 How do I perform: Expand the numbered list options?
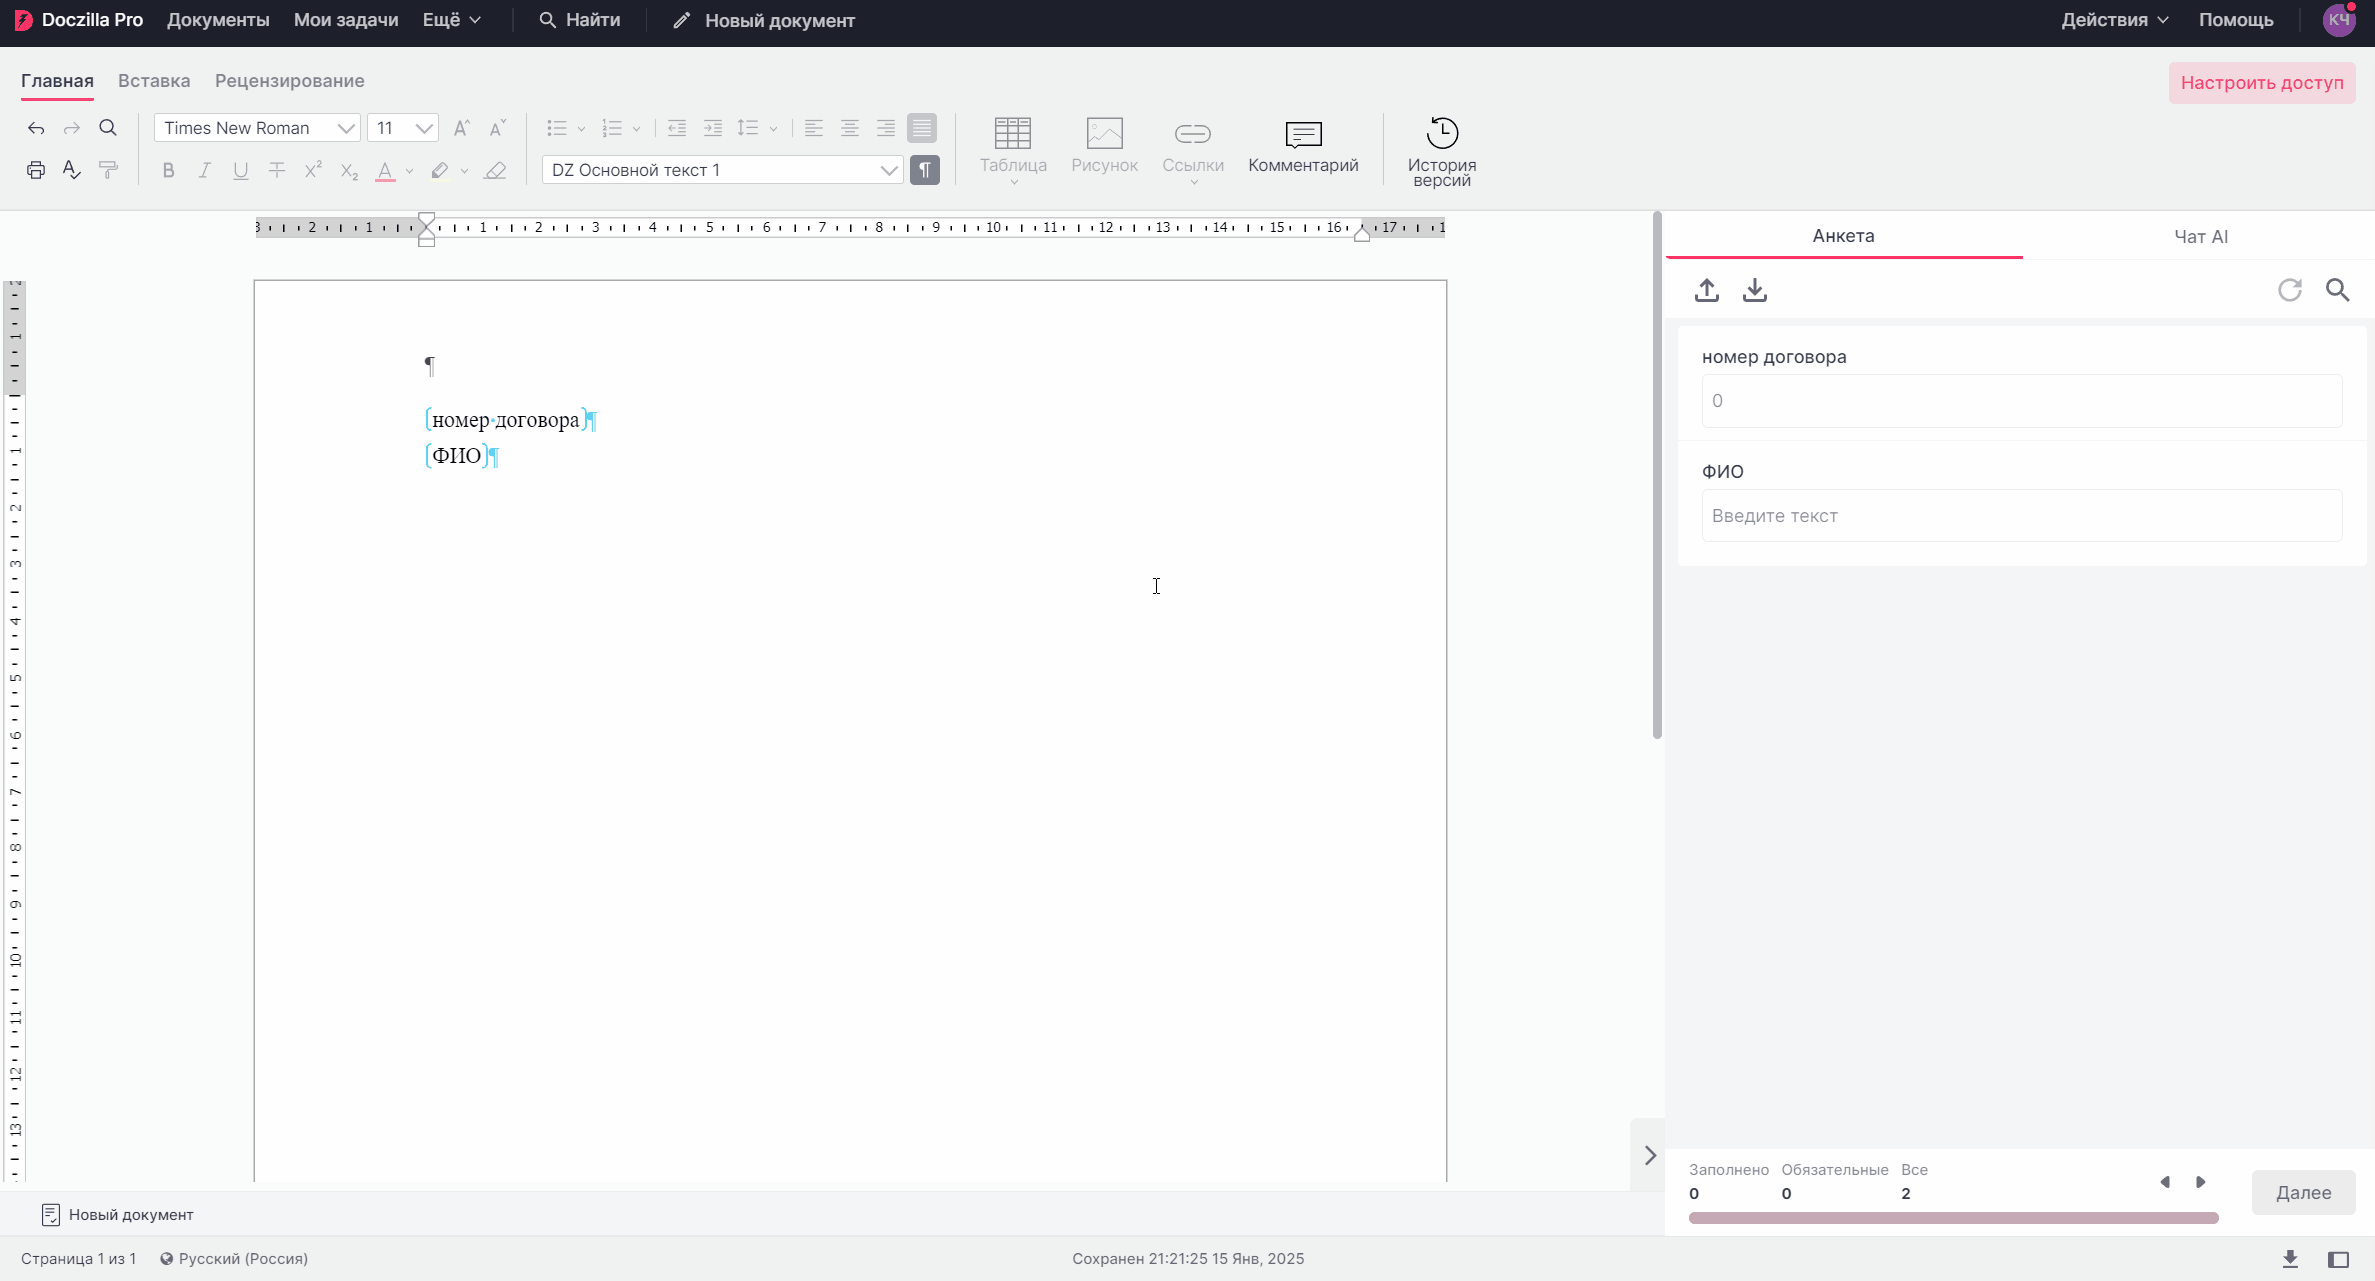pyautogui.click(x=636, y=129)
